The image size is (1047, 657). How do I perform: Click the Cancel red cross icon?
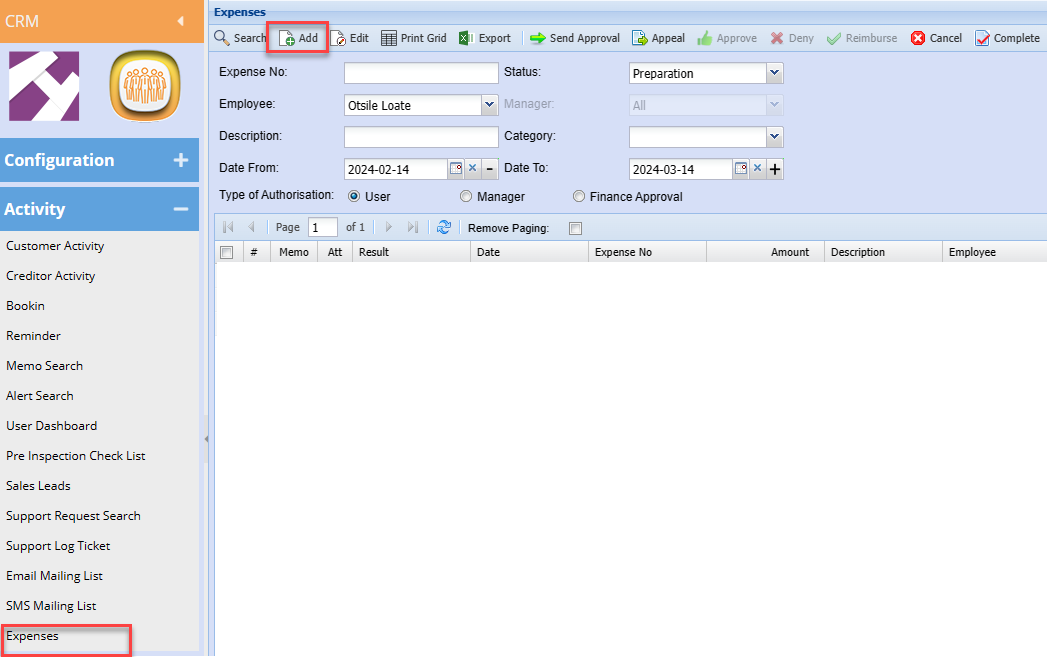click(918, 38)
